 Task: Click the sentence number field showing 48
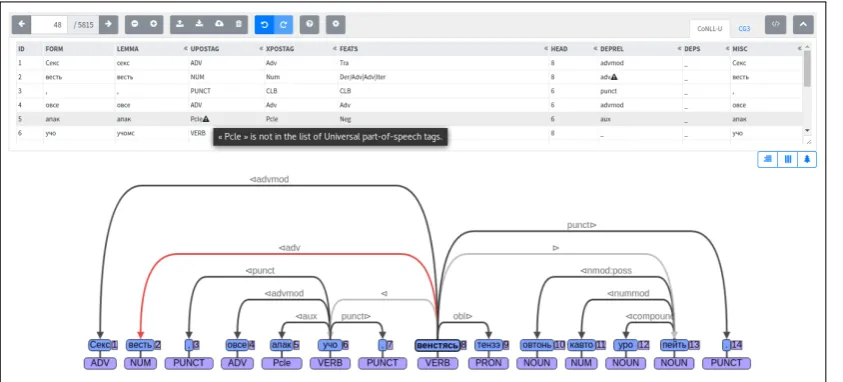click(50, 24)
